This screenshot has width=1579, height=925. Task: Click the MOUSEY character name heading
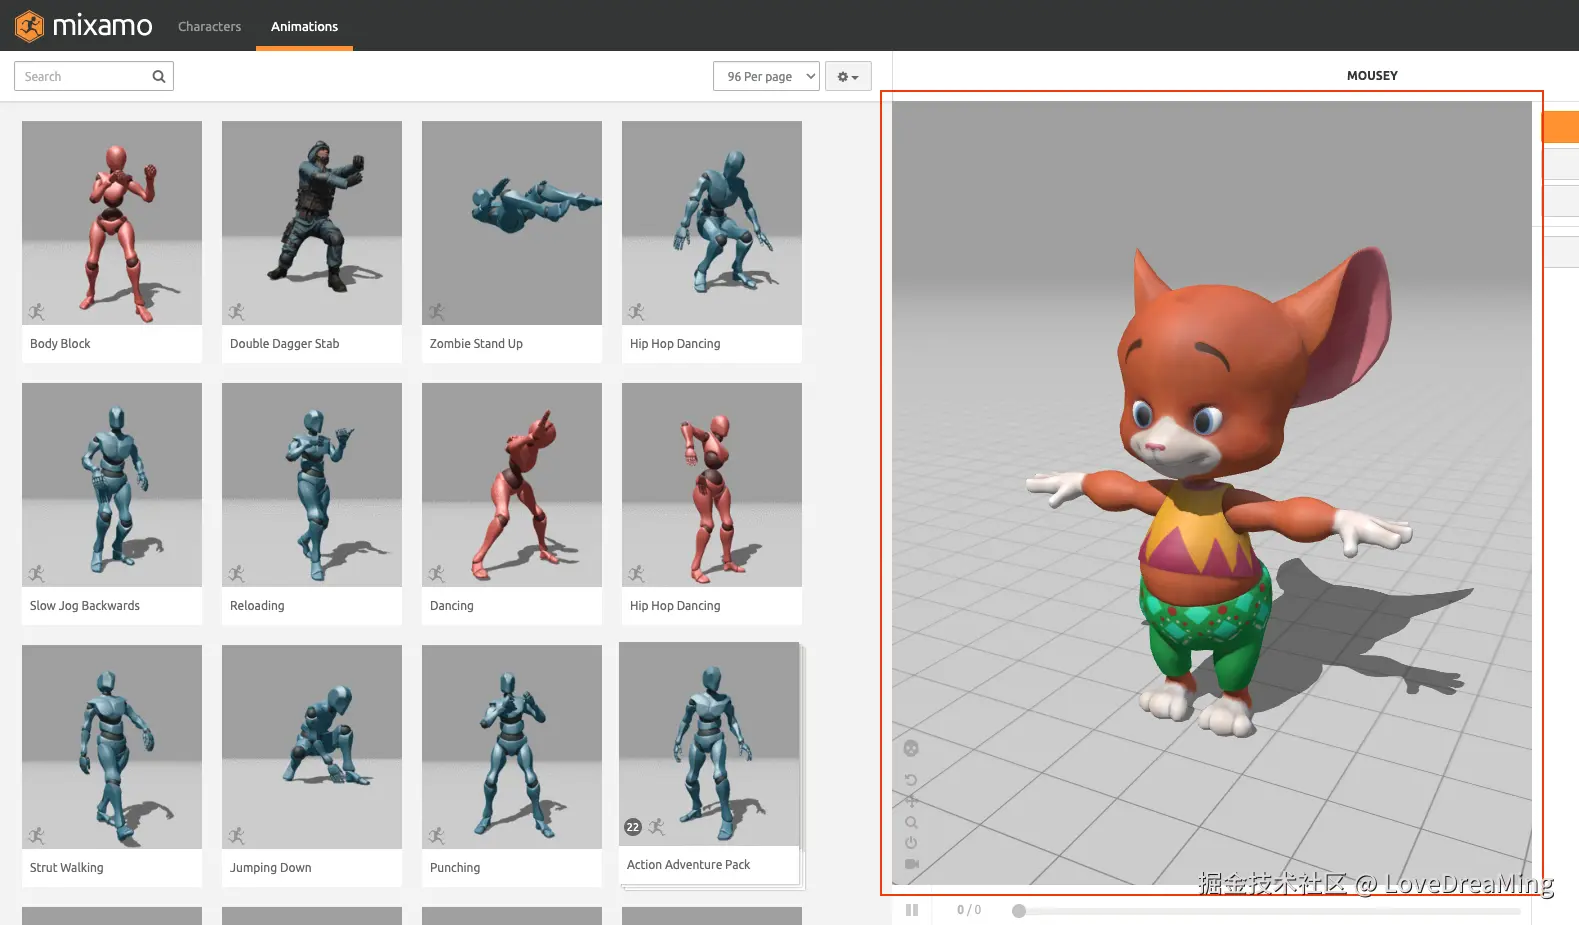pyautogui.click(x=1372, y=76)
